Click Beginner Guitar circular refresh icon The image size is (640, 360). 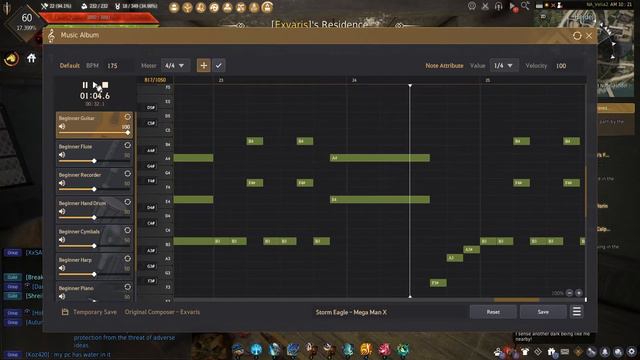coord(127,117)
